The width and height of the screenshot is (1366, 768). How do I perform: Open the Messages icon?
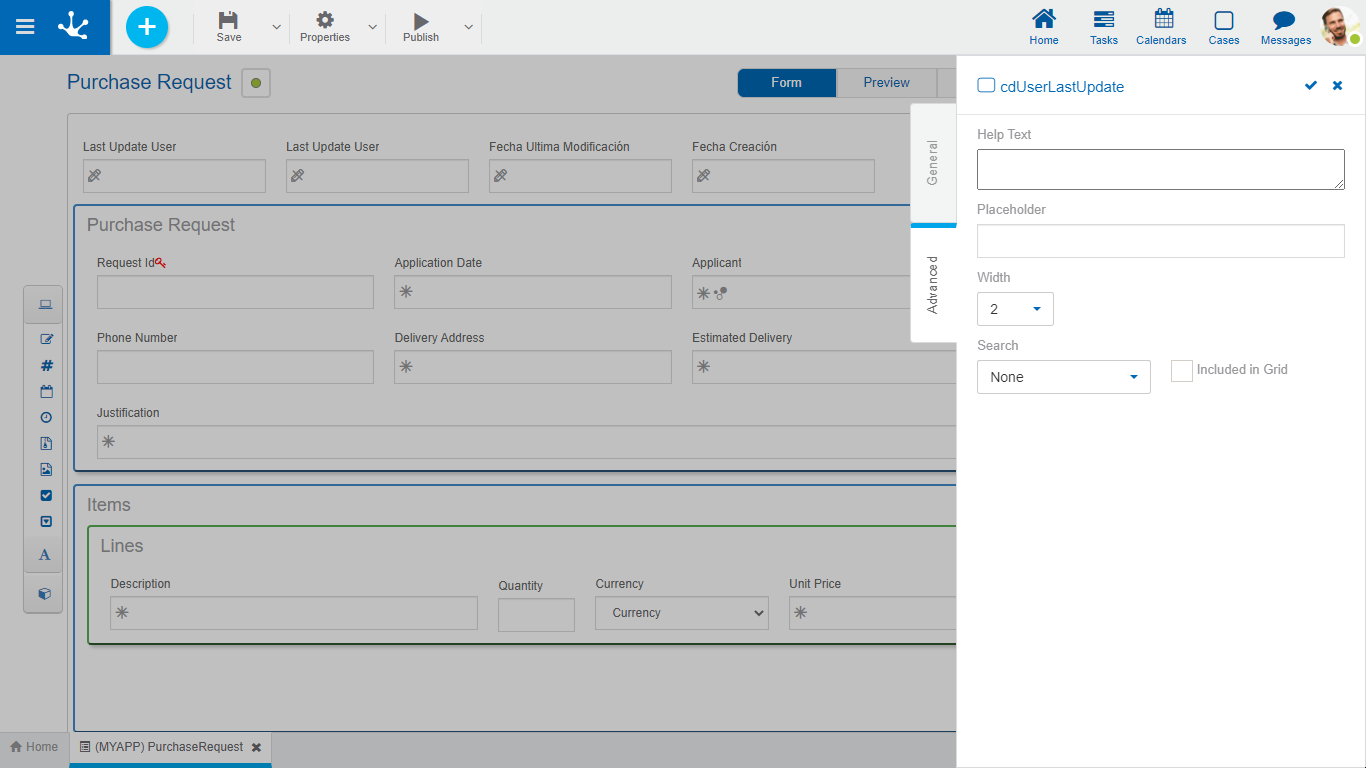[1285, 27]
